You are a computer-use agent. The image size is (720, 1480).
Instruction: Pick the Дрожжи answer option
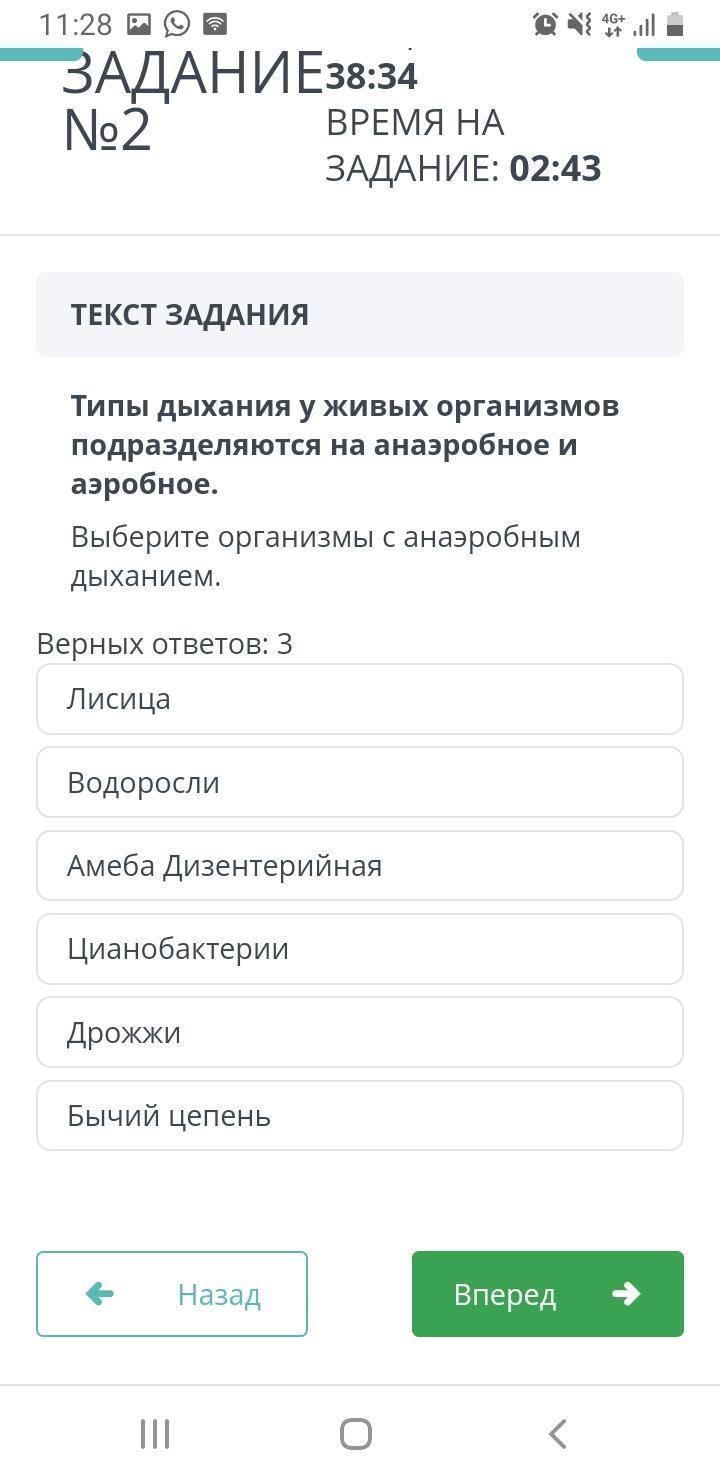click(360, 1032)
